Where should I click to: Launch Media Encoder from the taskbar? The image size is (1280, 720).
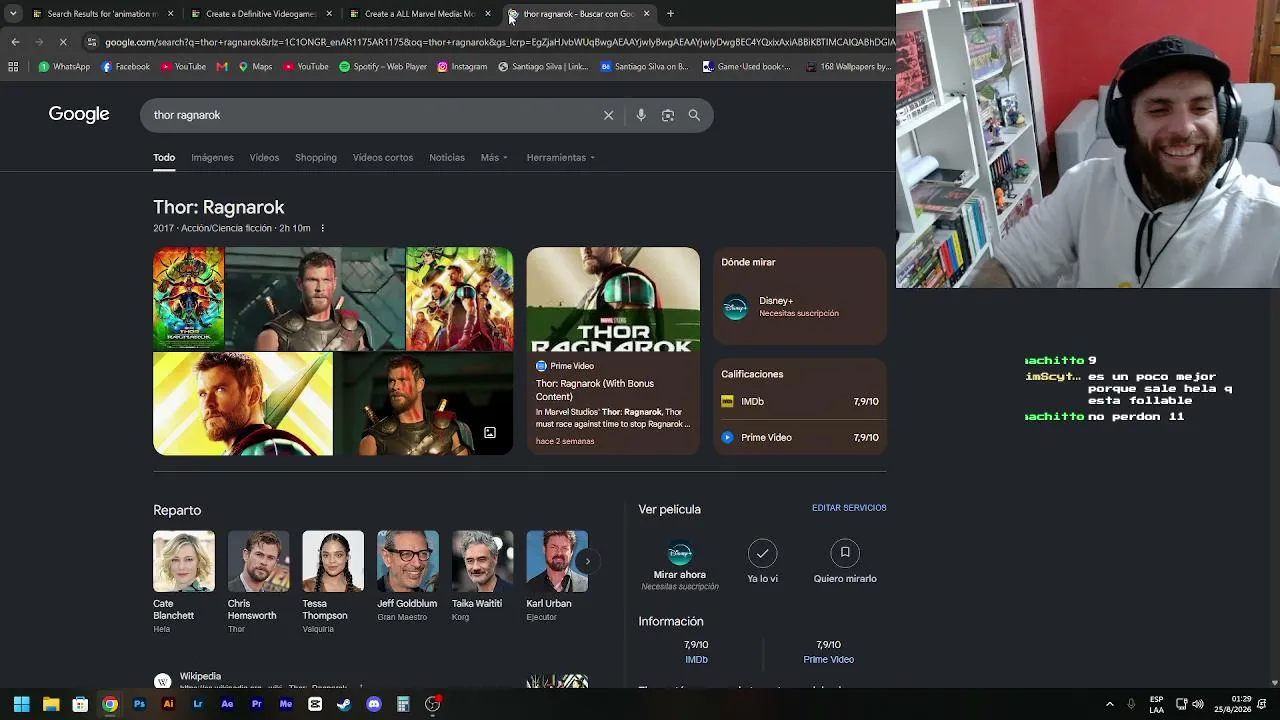286,704
